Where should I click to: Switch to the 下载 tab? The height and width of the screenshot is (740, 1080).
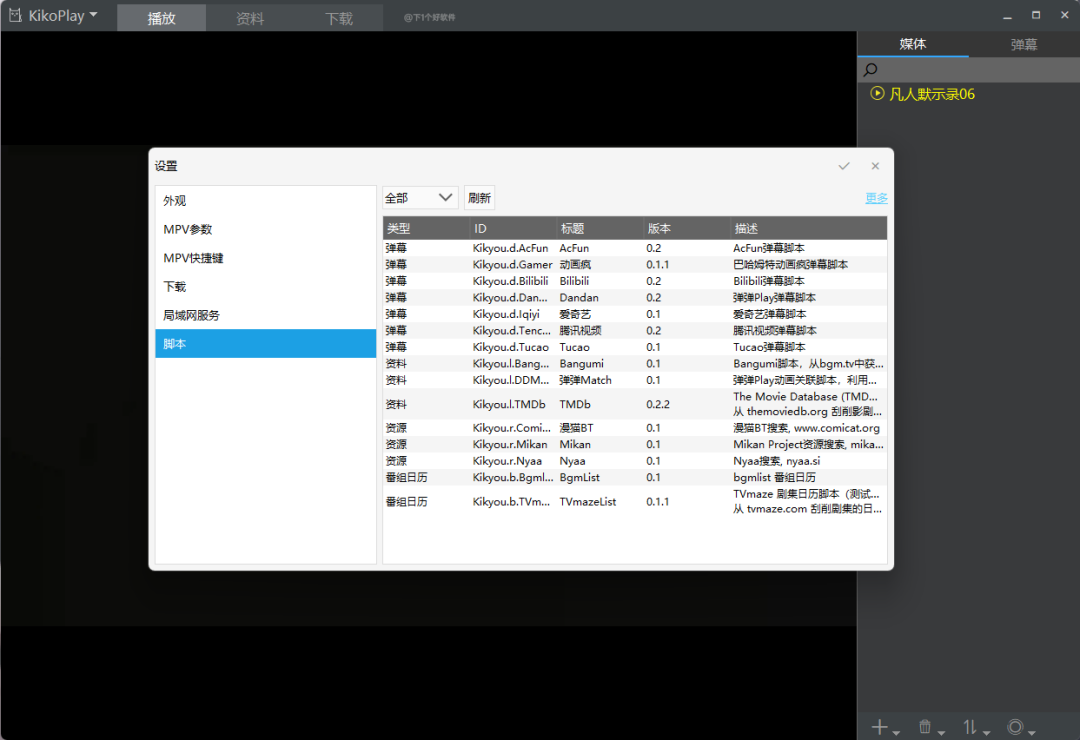pos(339,18)
